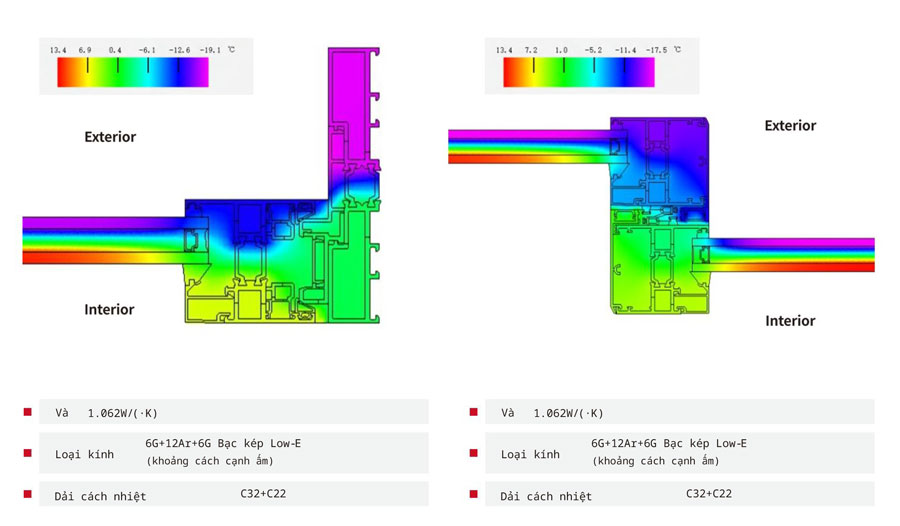
Task: Click the red bullet beside right 'Dải cách nhiệt'
Action: (474, 494)
